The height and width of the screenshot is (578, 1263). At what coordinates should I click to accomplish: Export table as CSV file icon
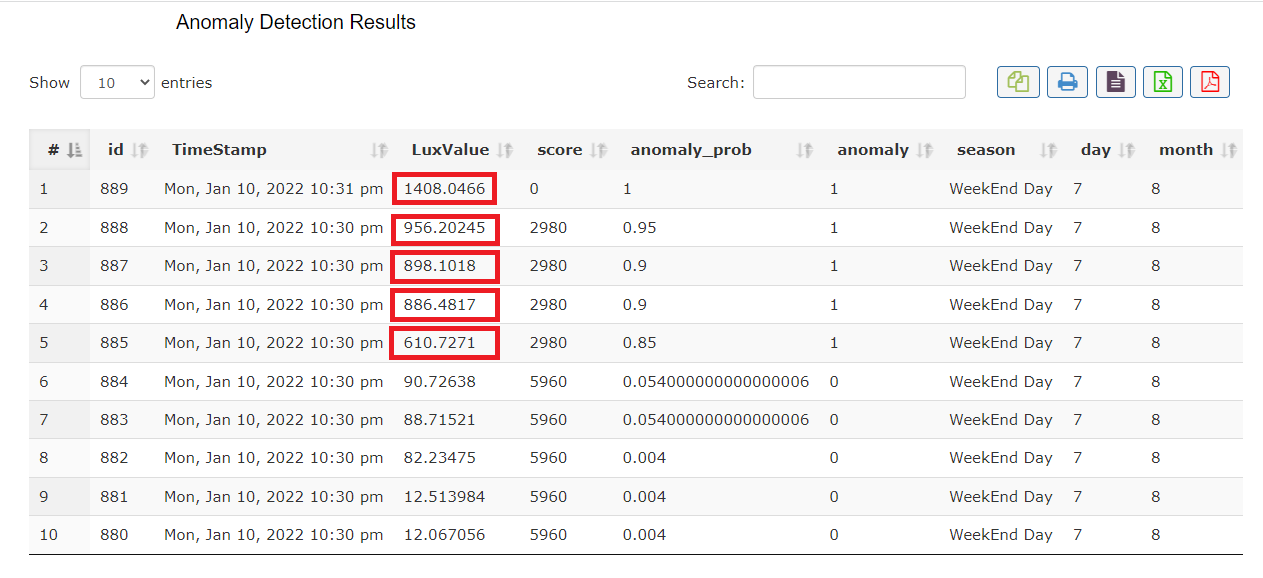(x=1116, y=82)
